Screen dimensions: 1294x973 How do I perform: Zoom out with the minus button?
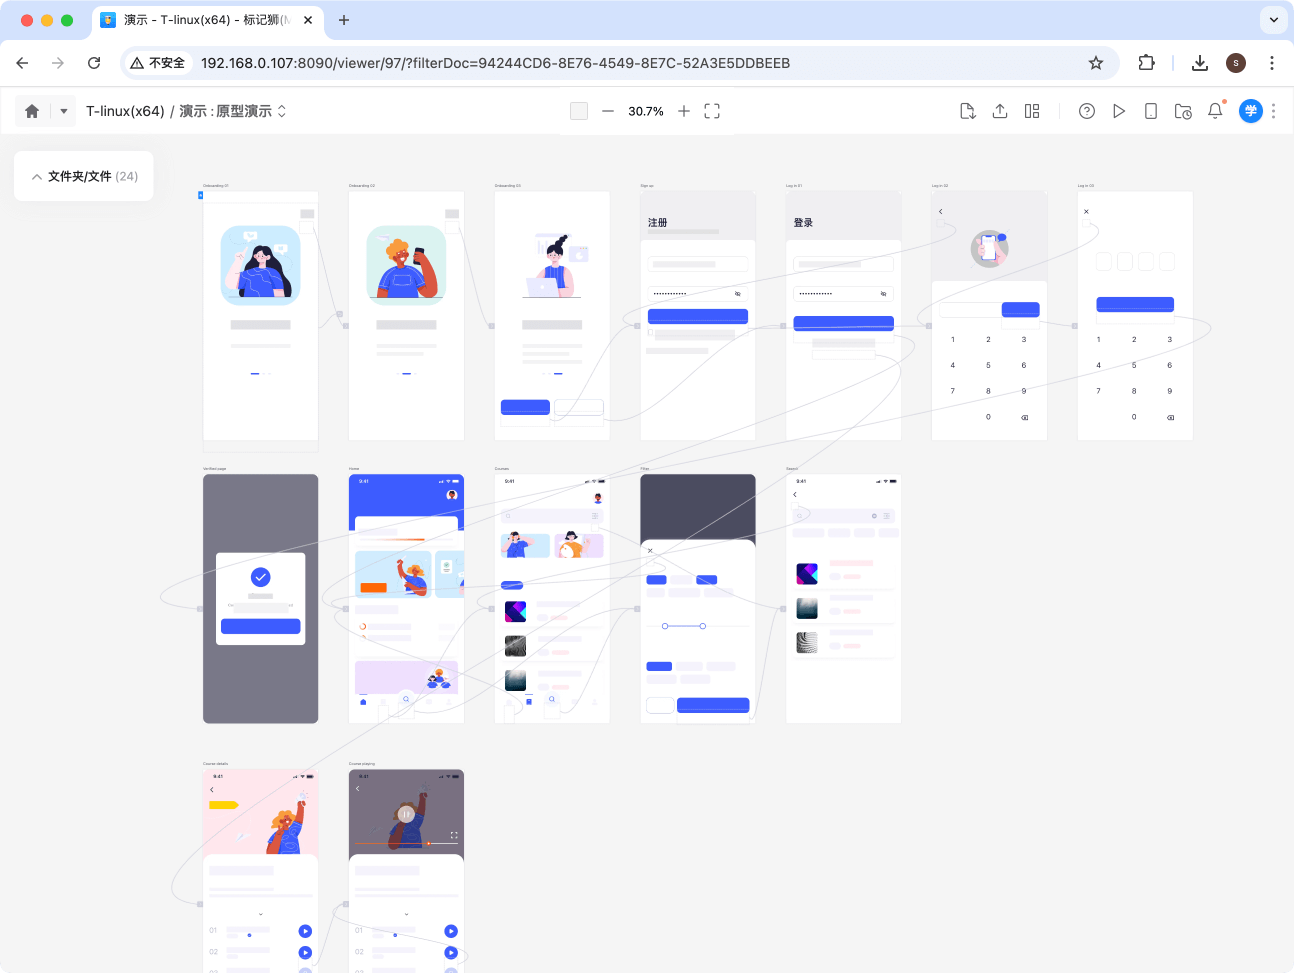[608, 111]
